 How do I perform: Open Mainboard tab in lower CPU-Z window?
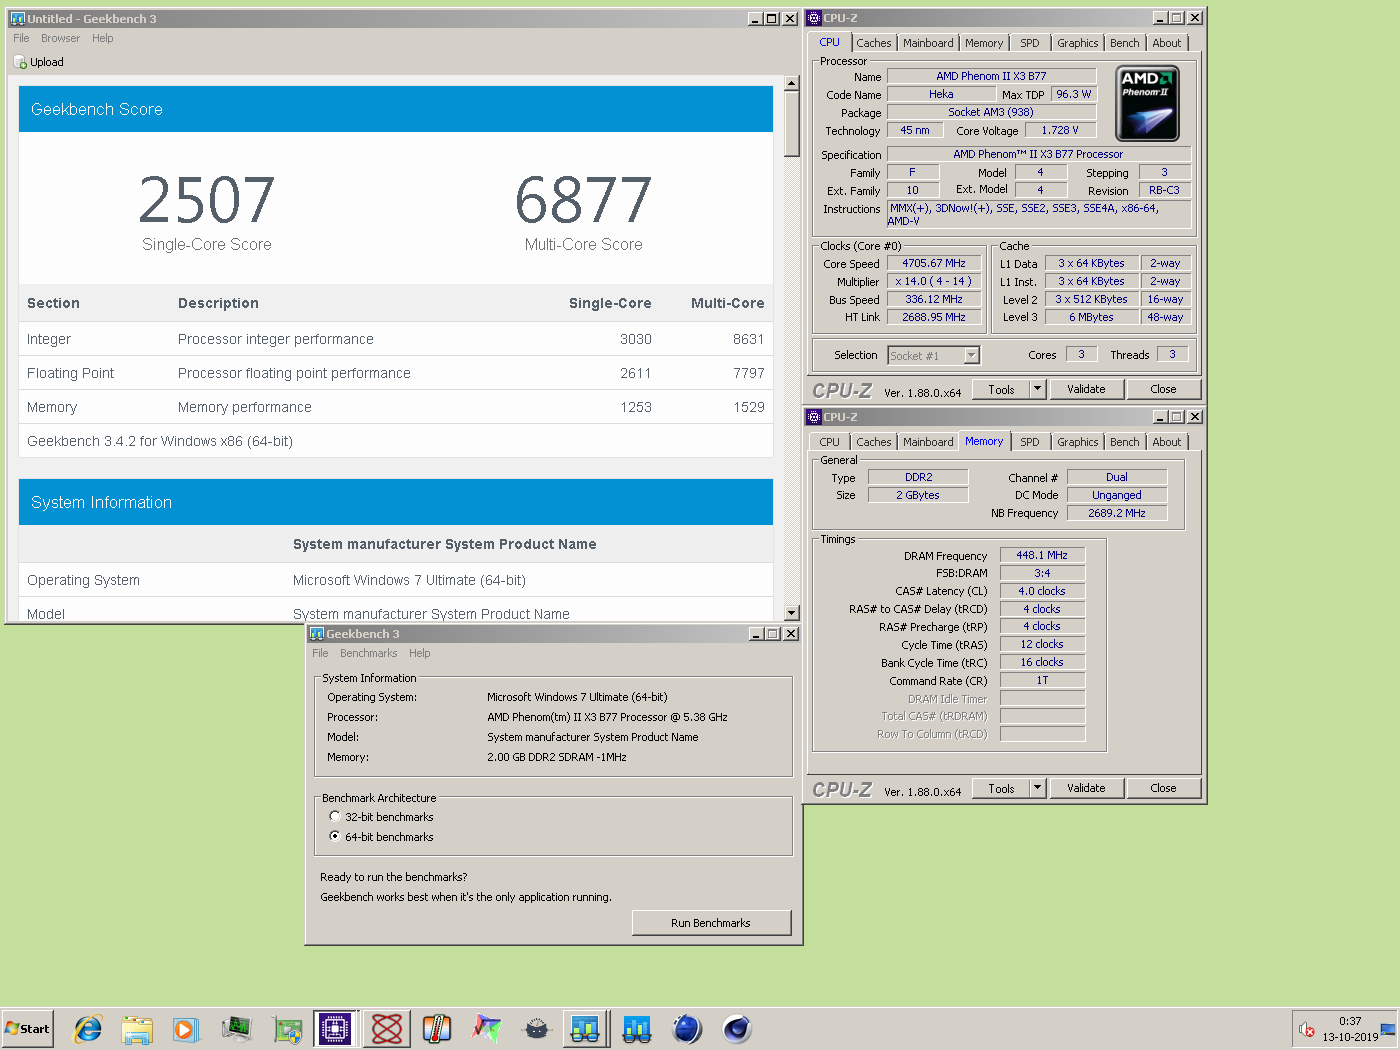(928, 442)
